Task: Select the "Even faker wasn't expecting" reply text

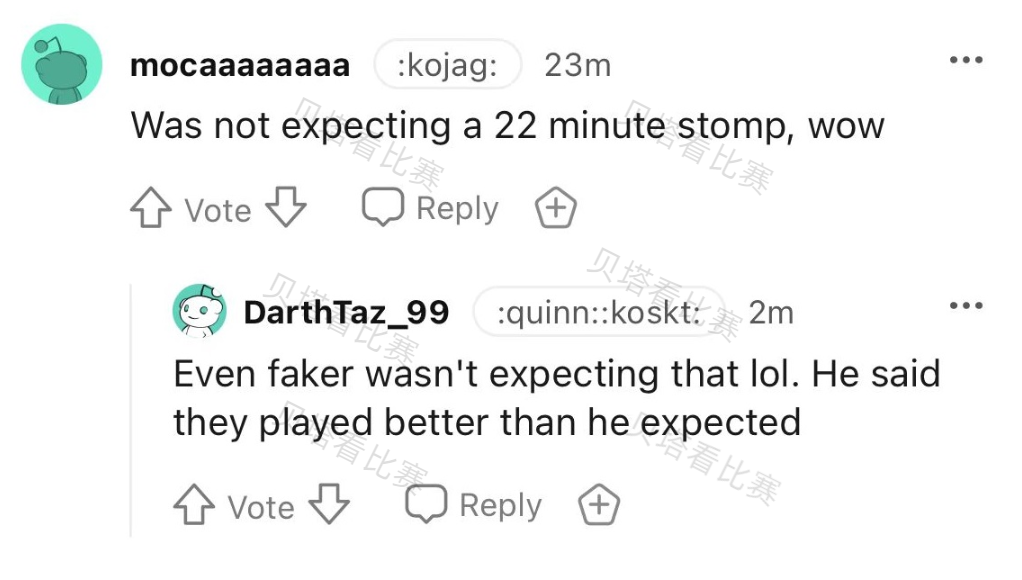Action: pos(556,398)
